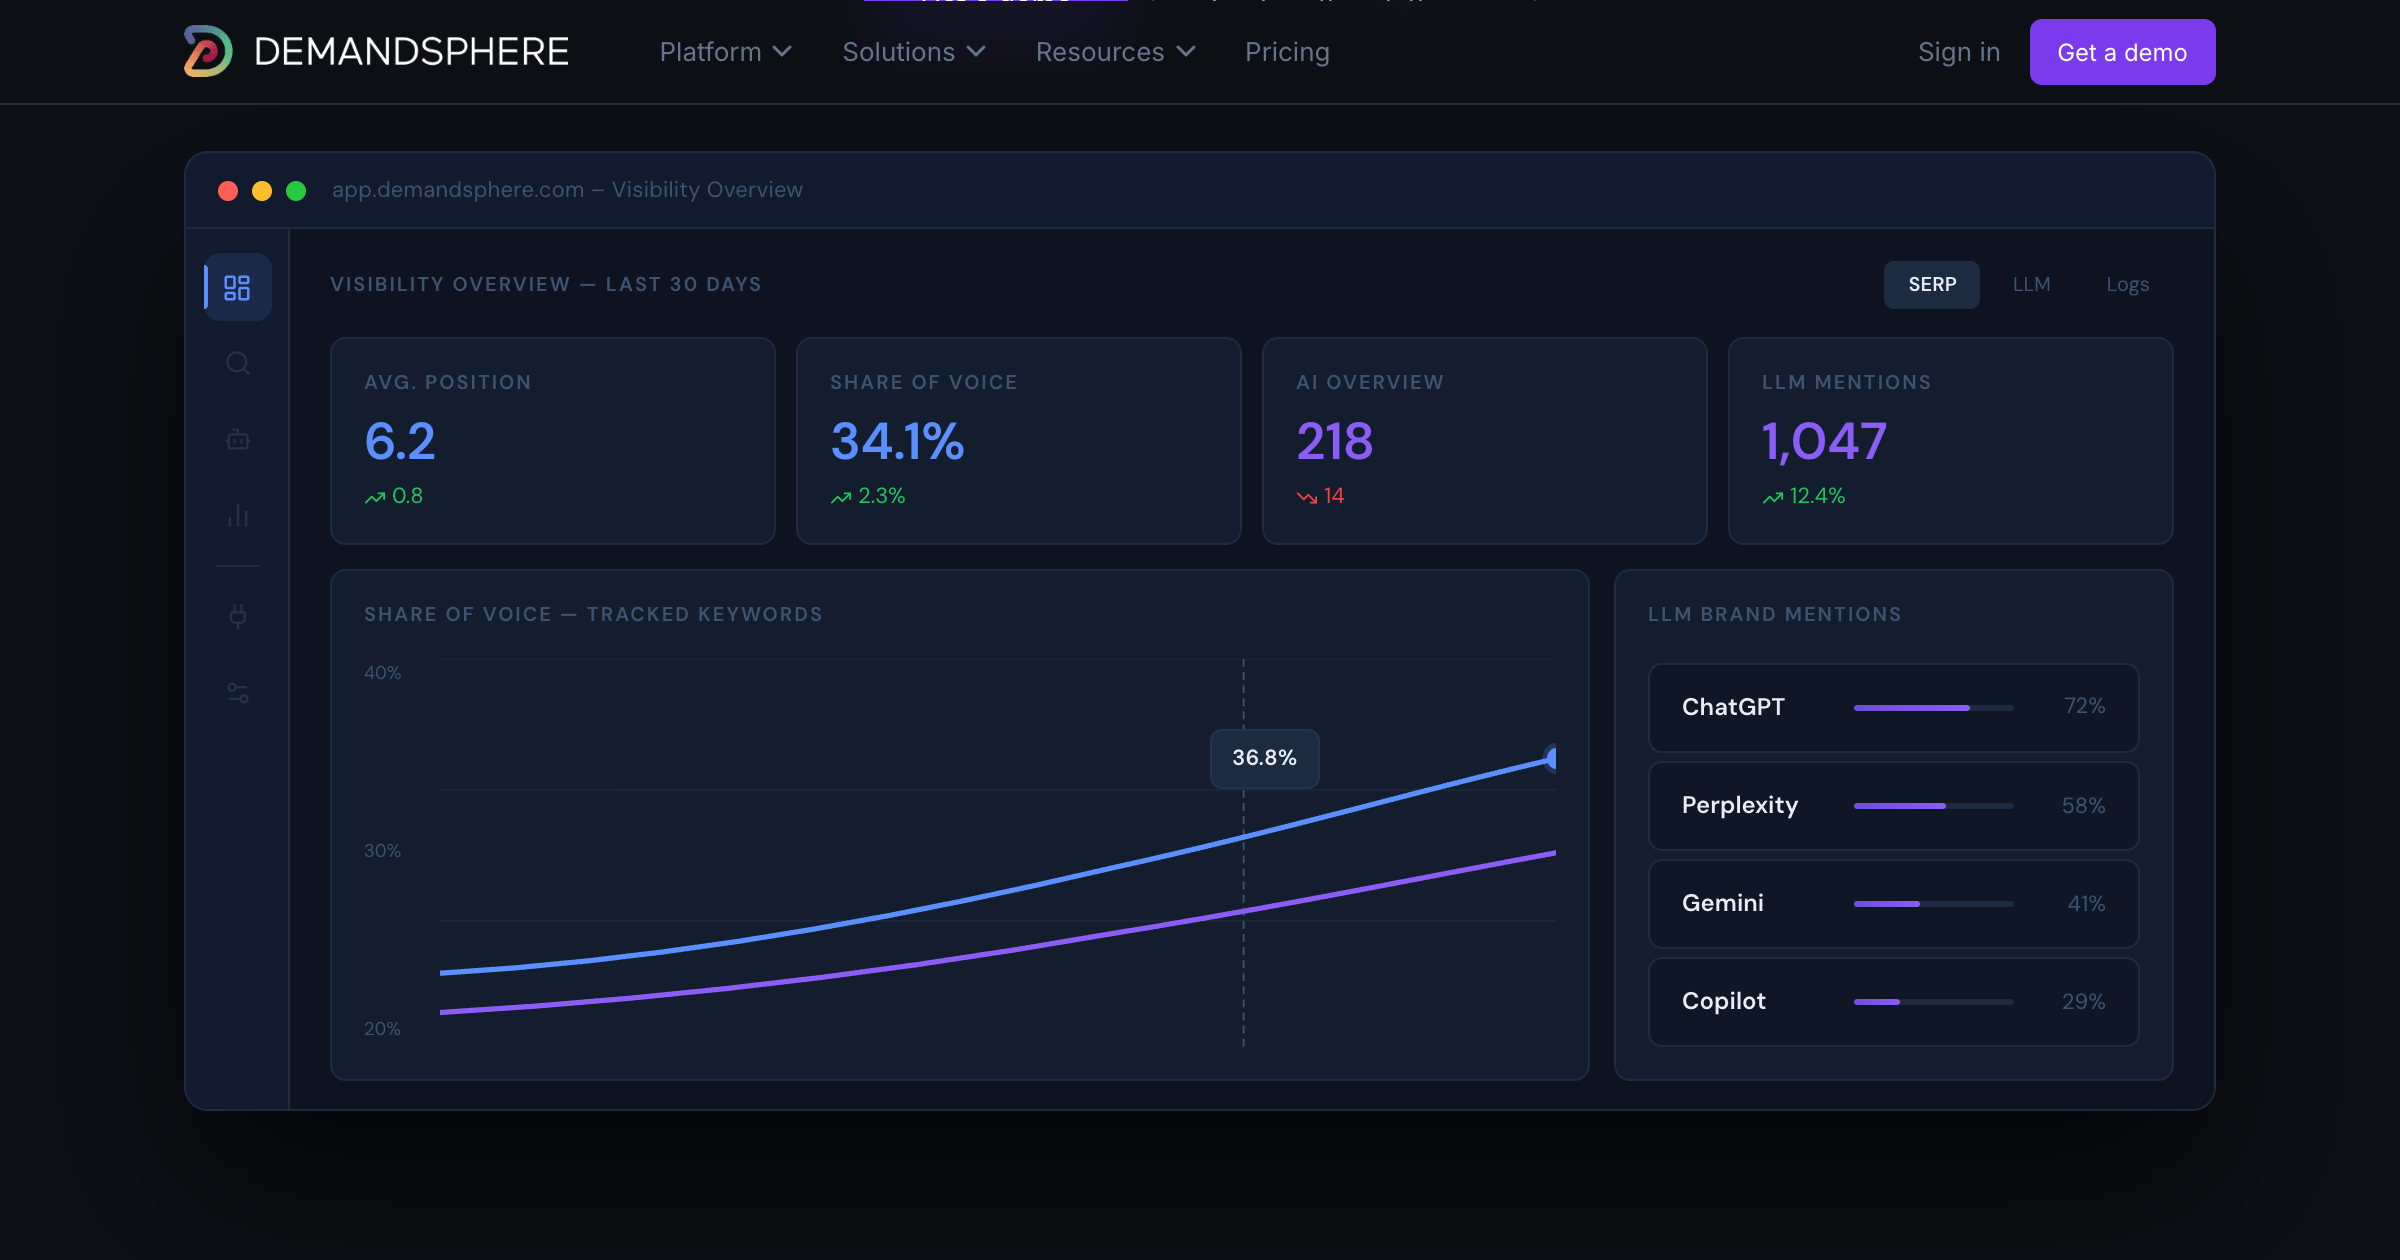The image size is (2400, 1260).
Task: Click the search magnifier sidebar icon
Action: coord(237,363)
